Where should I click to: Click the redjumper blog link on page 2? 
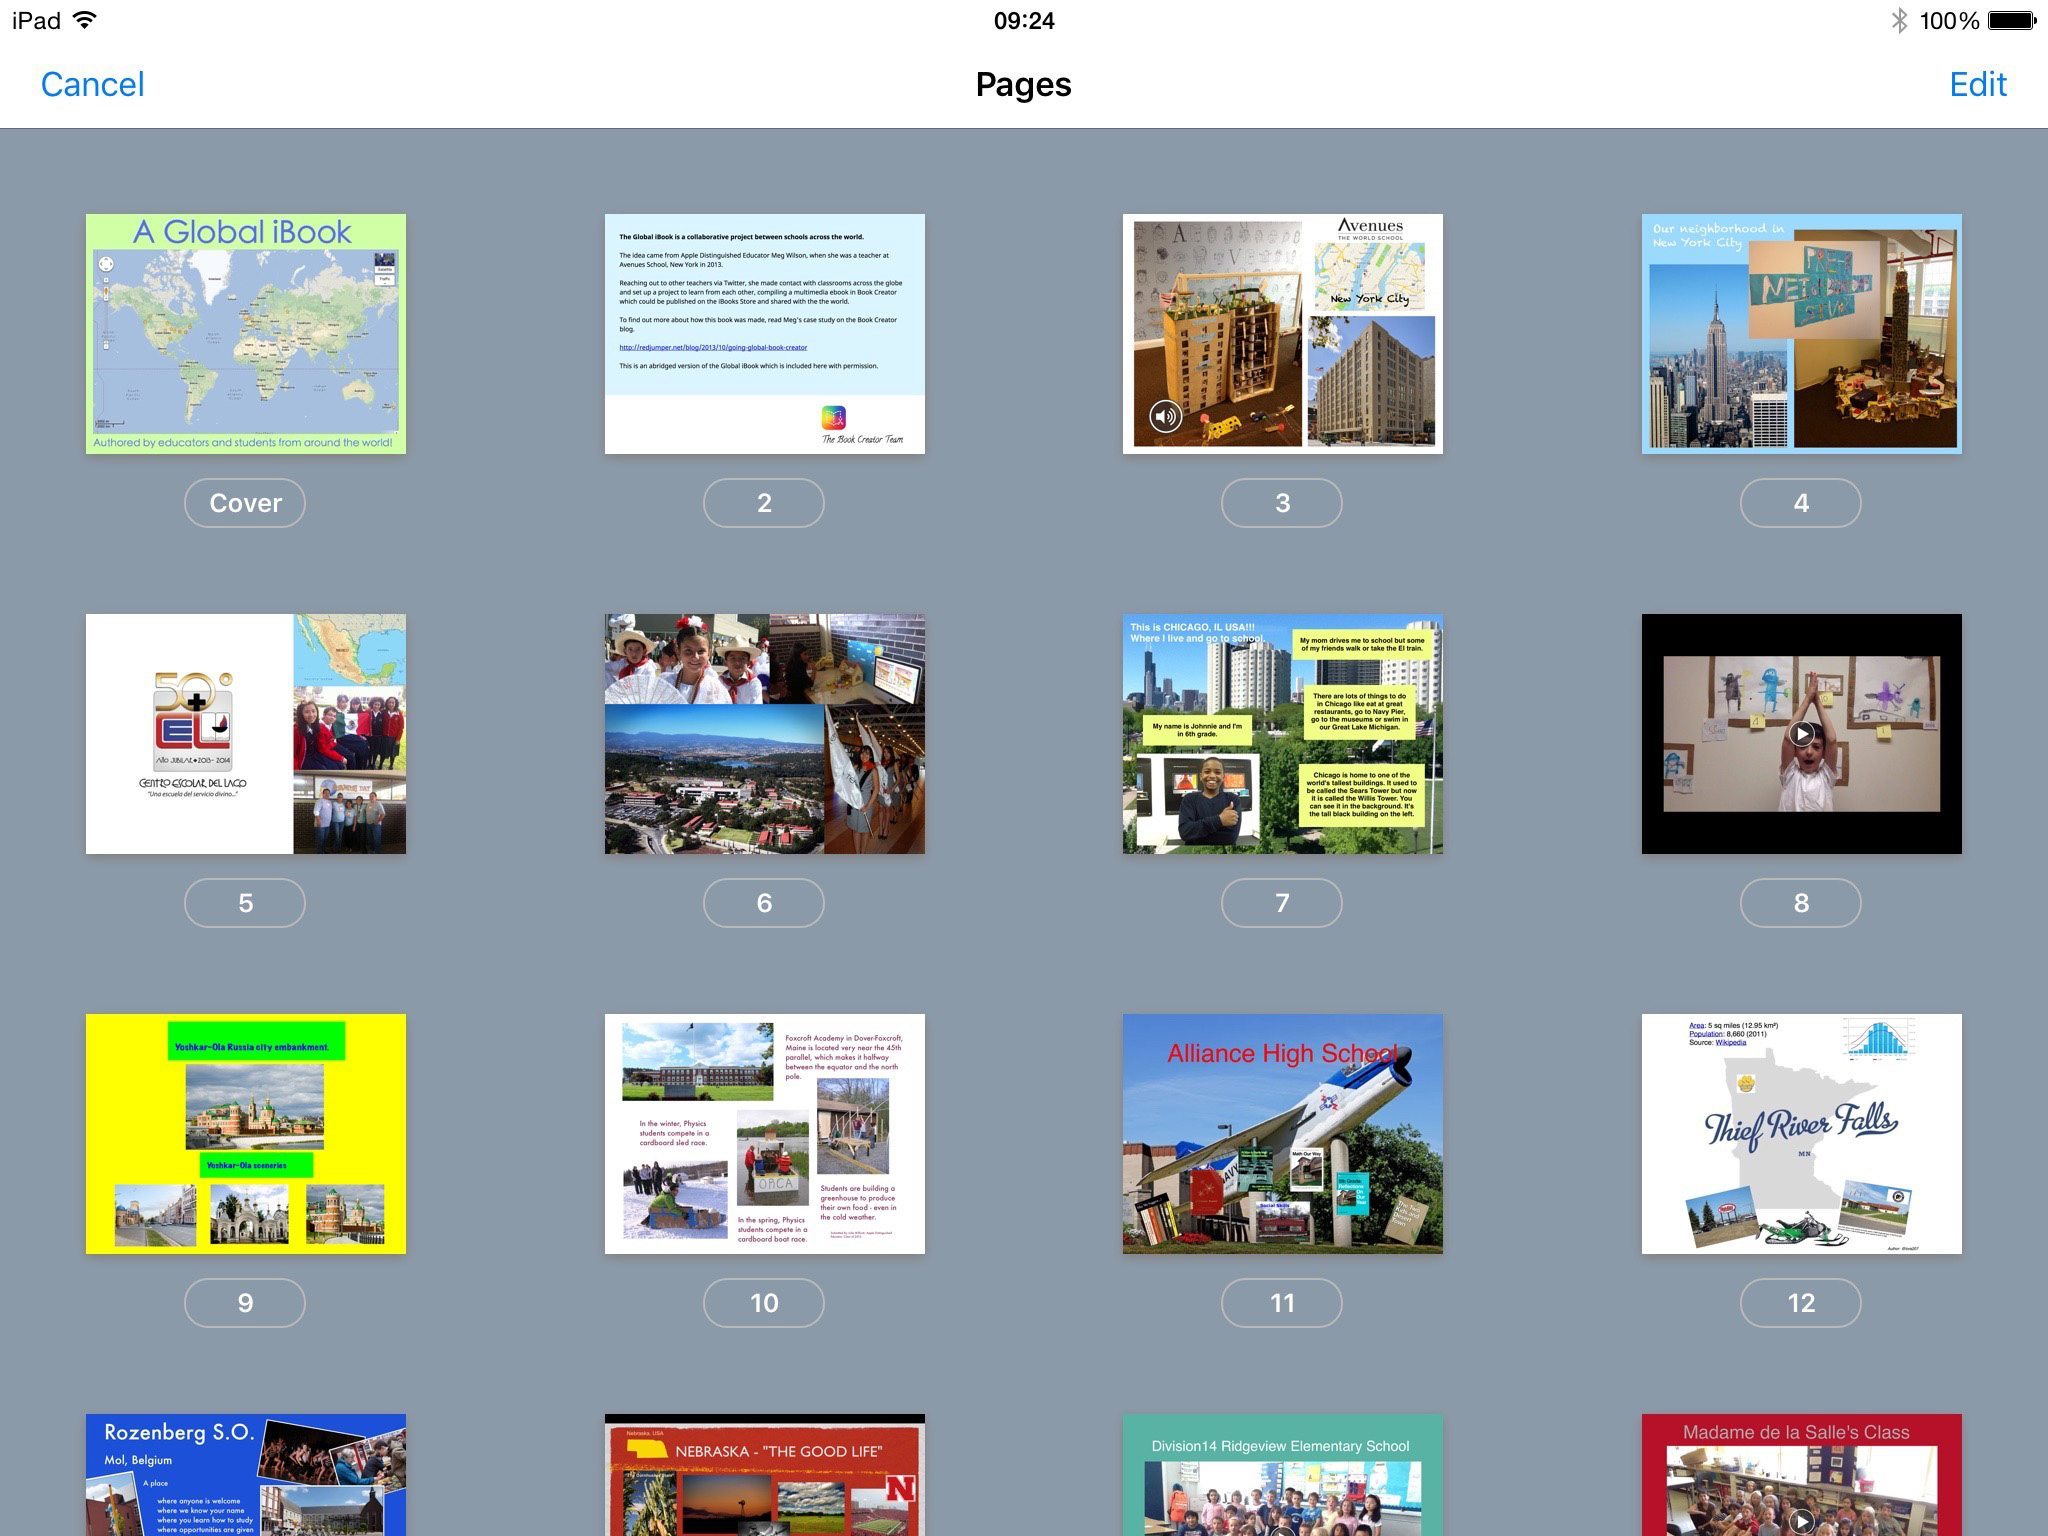tap(713, 347)
